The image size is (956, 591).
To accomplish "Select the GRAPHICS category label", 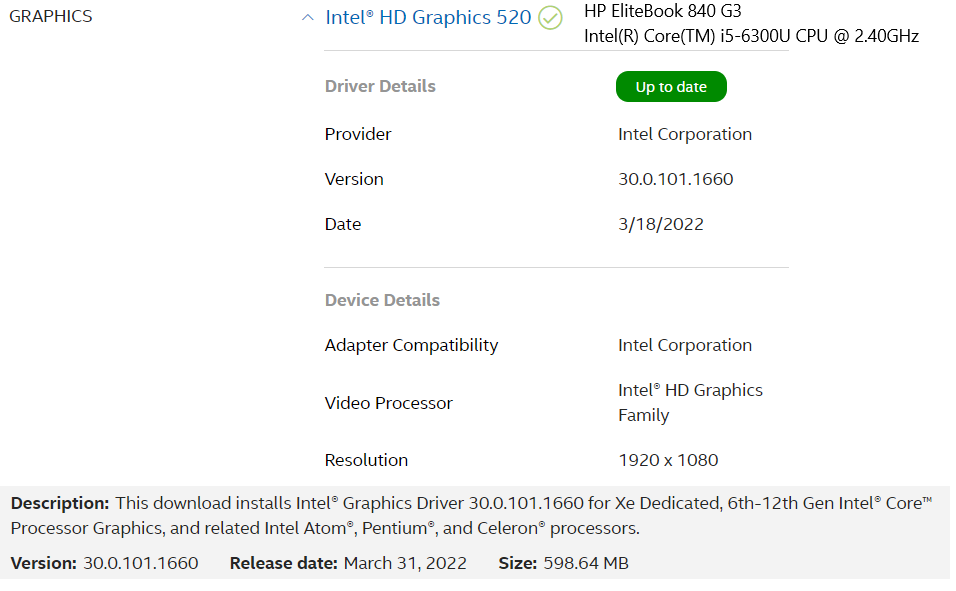I will click(x=51, y=16).
